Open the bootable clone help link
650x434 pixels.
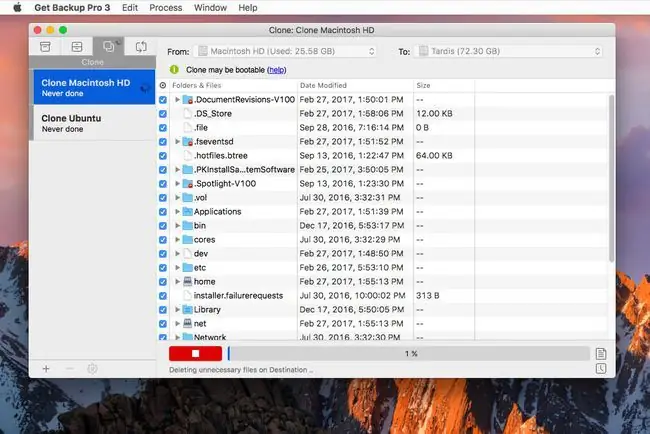[276, 70]
